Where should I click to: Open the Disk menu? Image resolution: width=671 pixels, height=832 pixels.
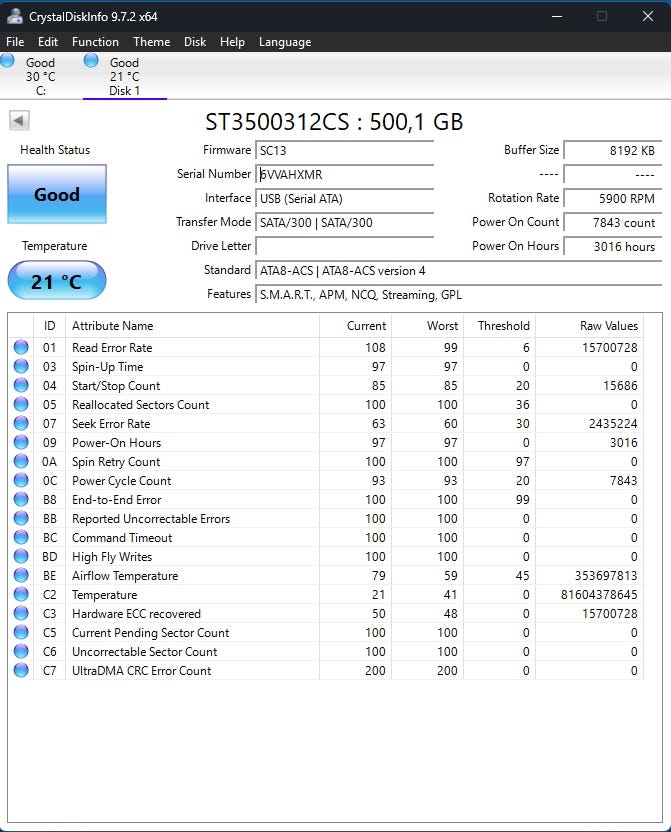tap(195, 42)
